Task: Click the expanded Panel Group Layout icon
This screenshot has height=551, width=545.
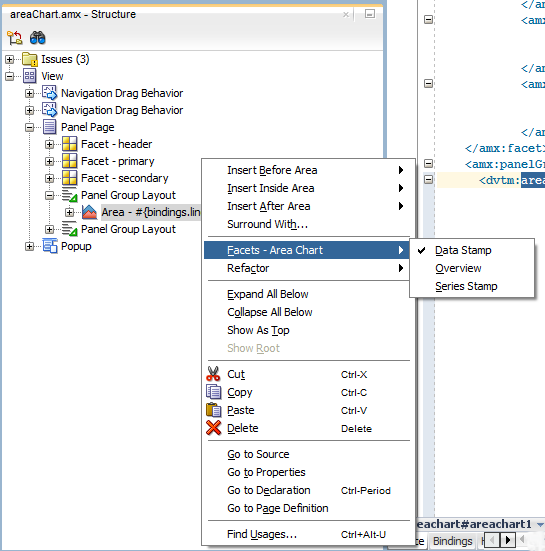Action: click(70, 195)
